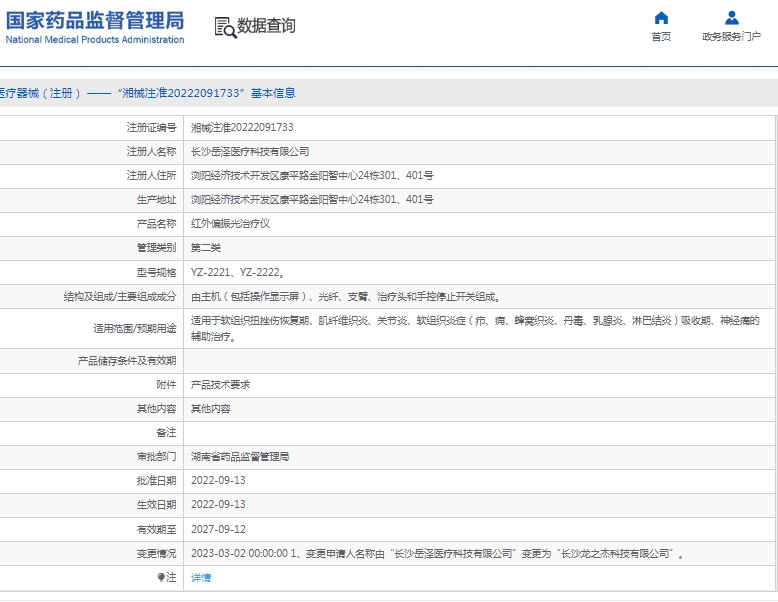Screen dimensions: 778x602
Task: Click the structure description starting 由主机
Action: 346,297
